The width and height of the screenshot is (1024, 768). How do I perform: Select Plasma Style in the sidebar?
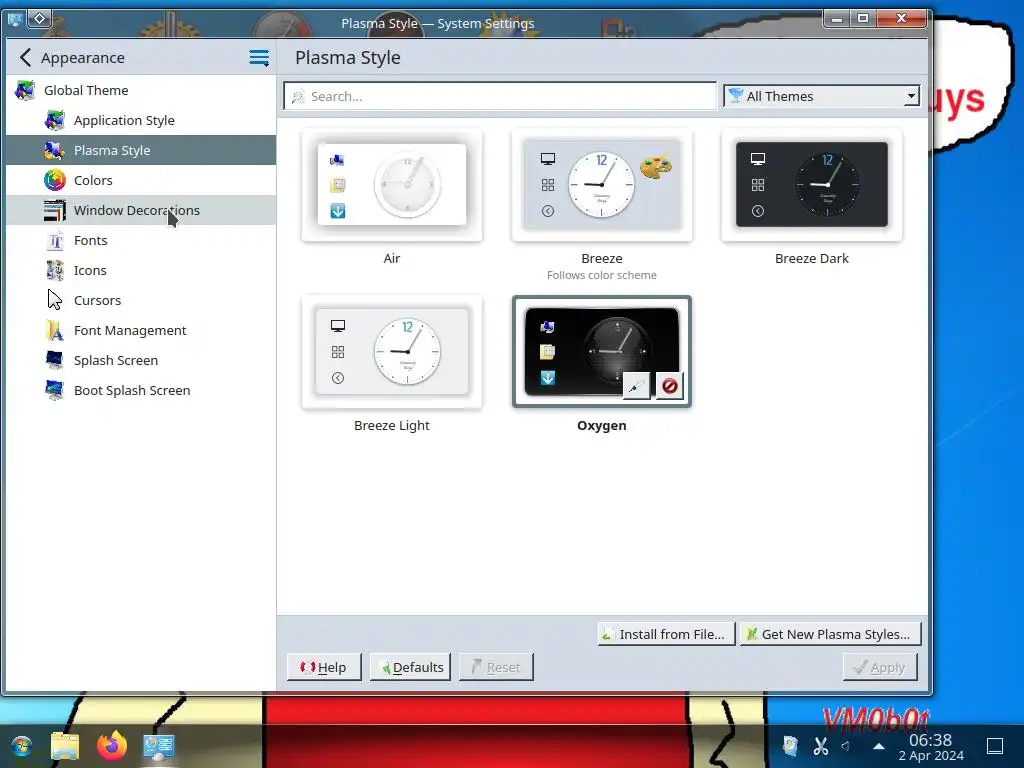click(x=141, y=150)
